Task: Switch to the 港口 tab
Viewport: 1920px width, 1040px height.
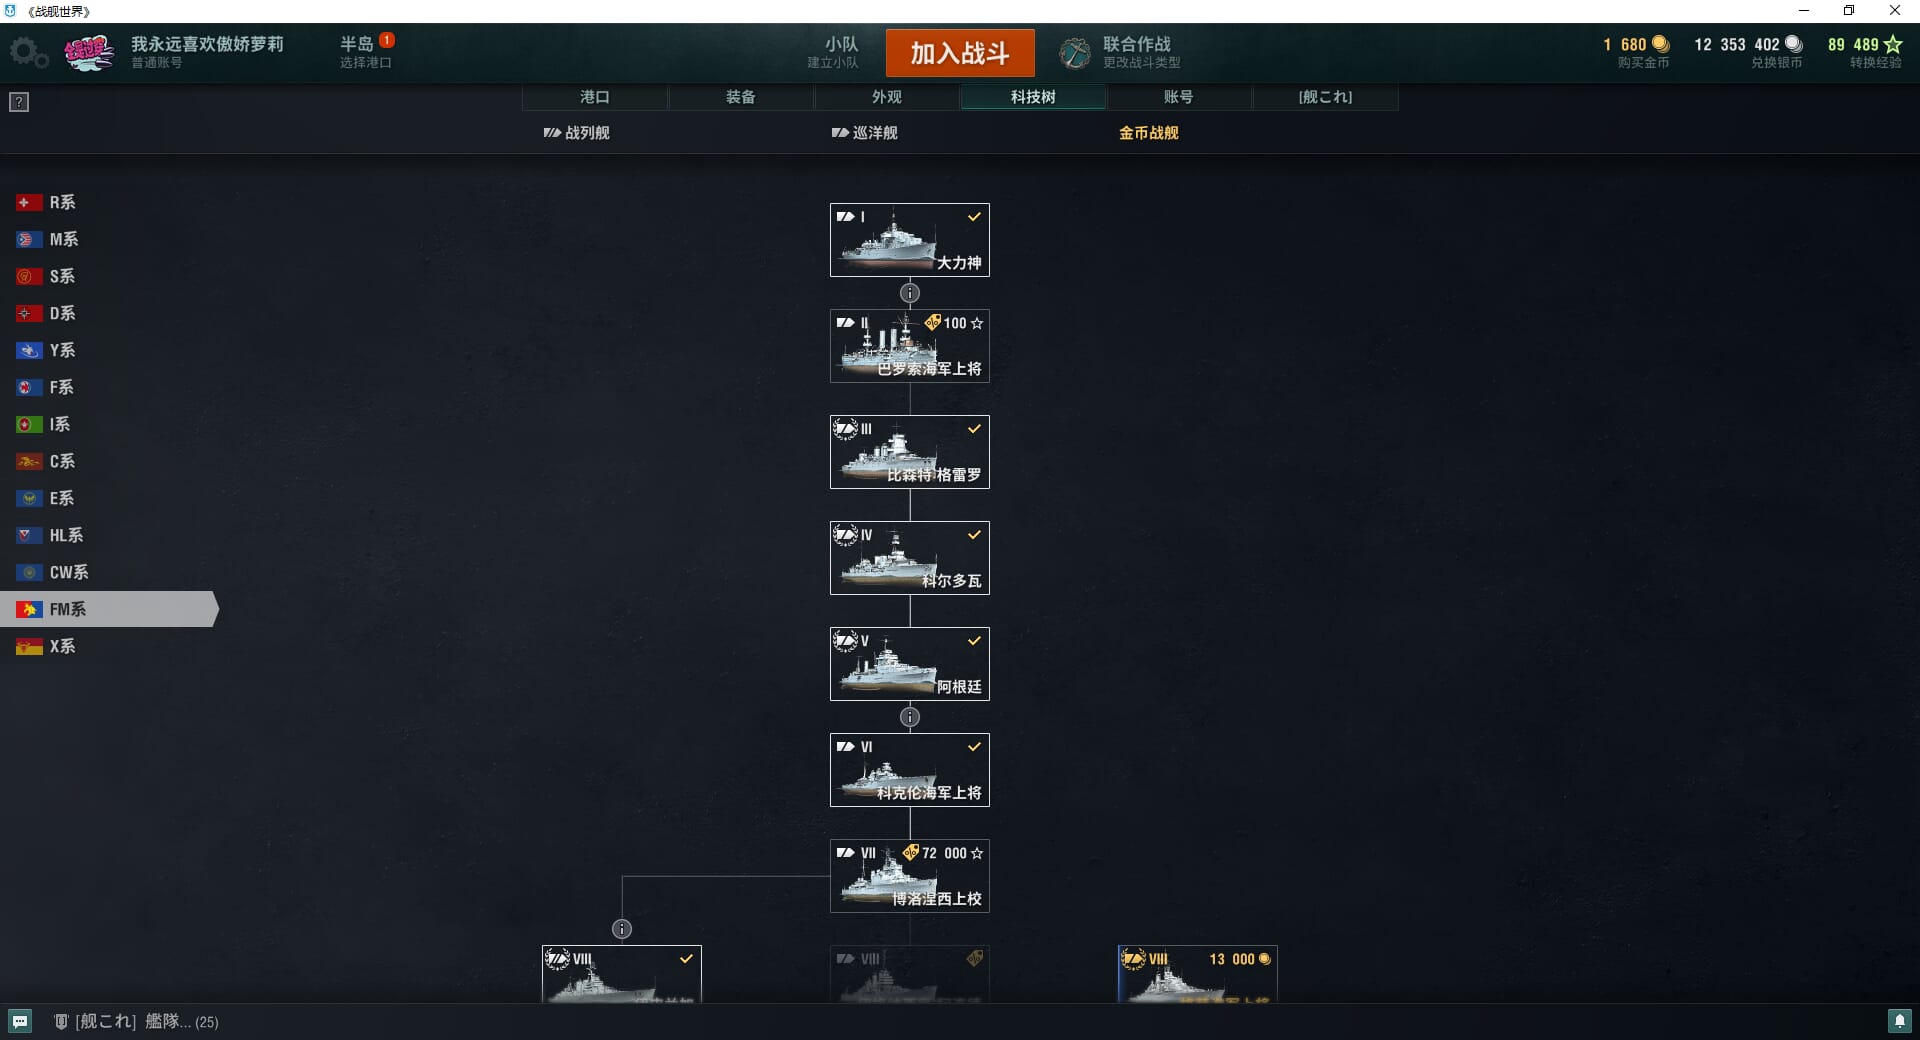Action: (595, 97)
